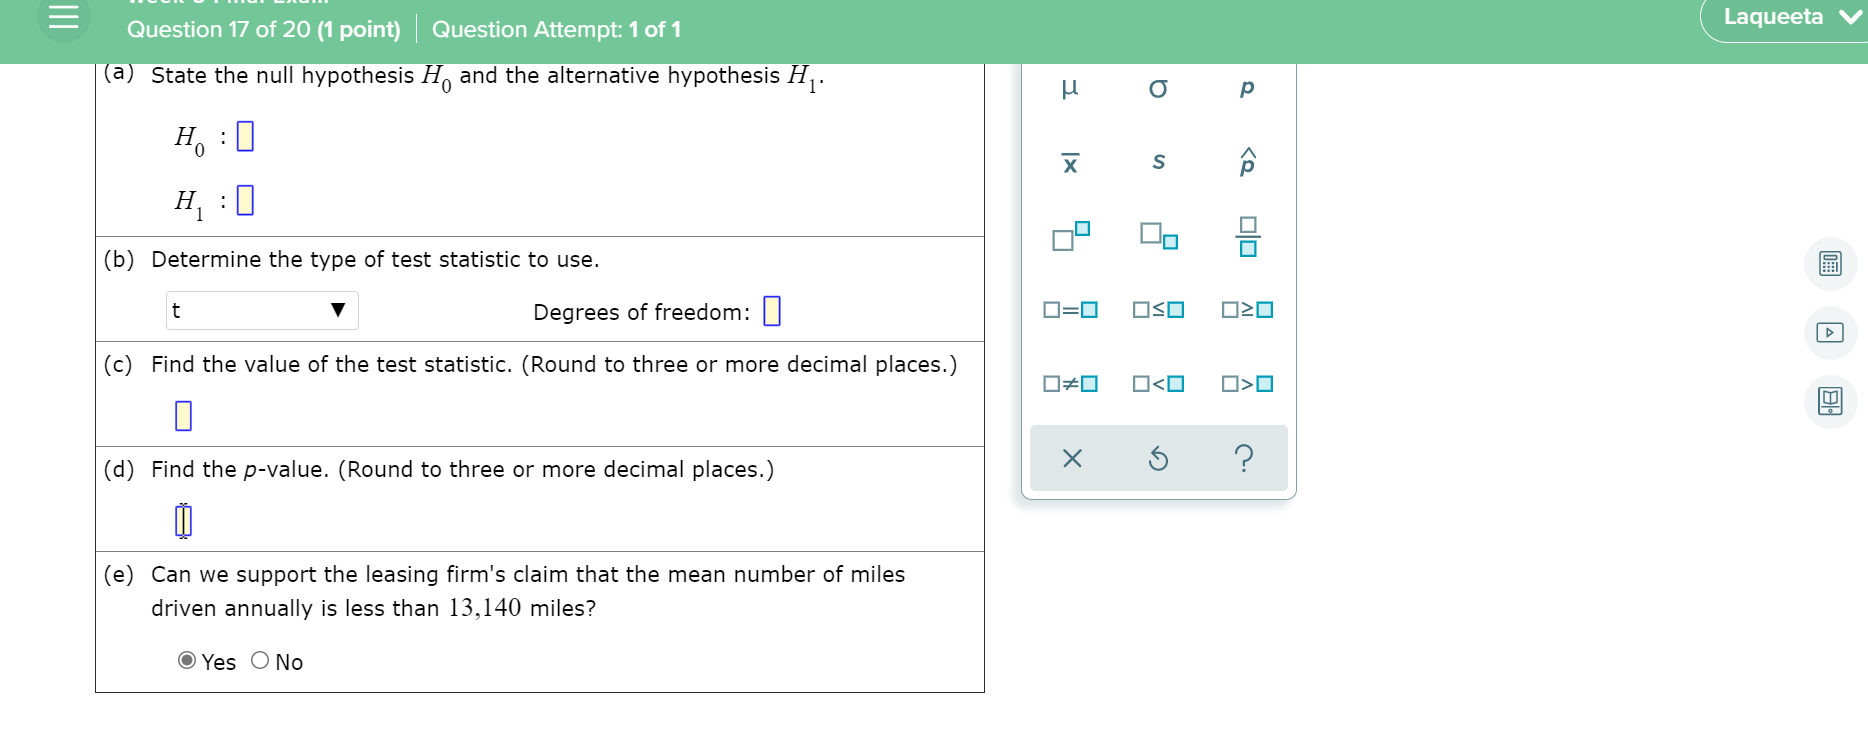Viewport: 1868px width, 736px height.
Task: Click the H0 null hypothesis input box
Action: (x=245, y=136)
